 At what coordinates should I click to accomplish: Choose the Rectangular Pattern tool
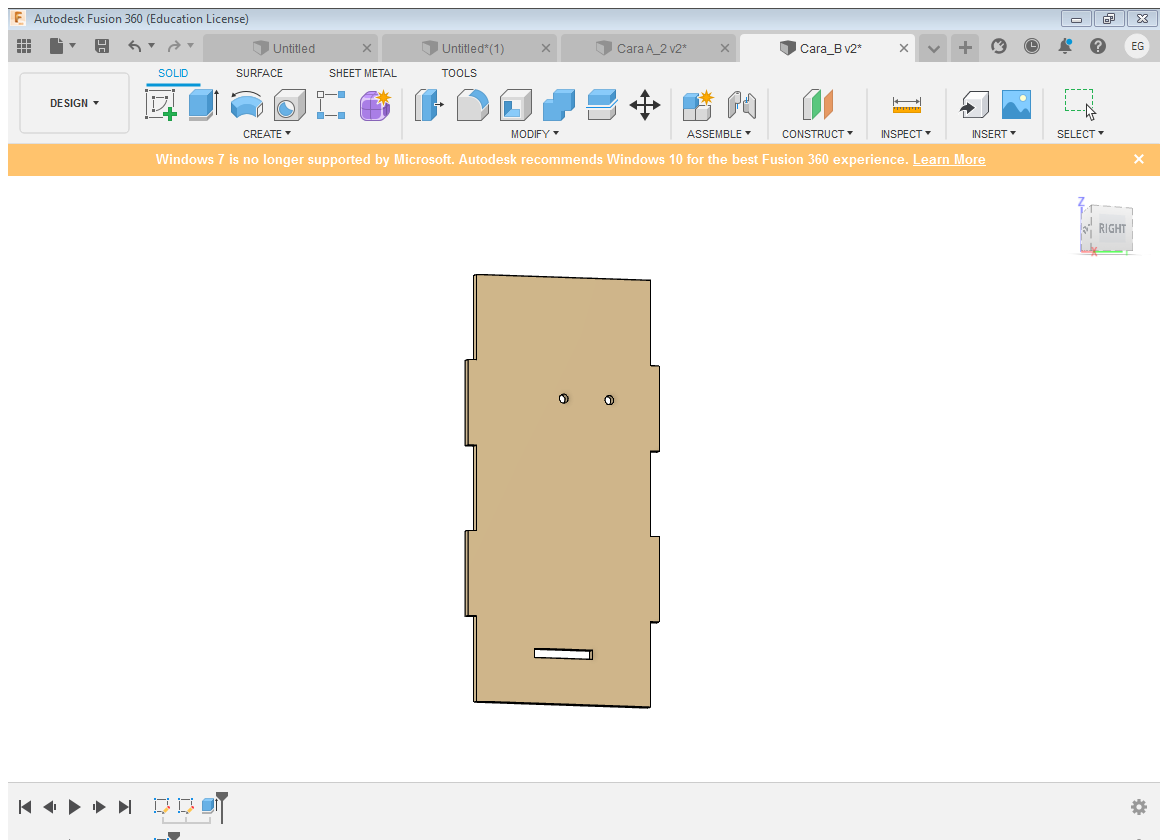point(331,105)
